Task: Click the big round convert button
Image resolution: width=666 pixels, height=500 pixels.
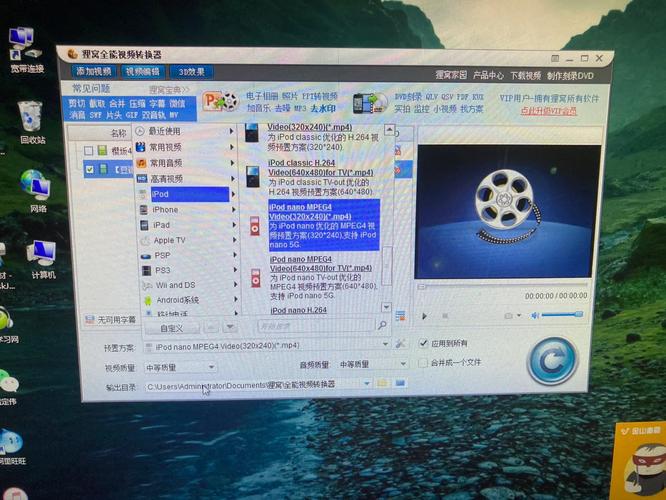Action: point(552,361)
